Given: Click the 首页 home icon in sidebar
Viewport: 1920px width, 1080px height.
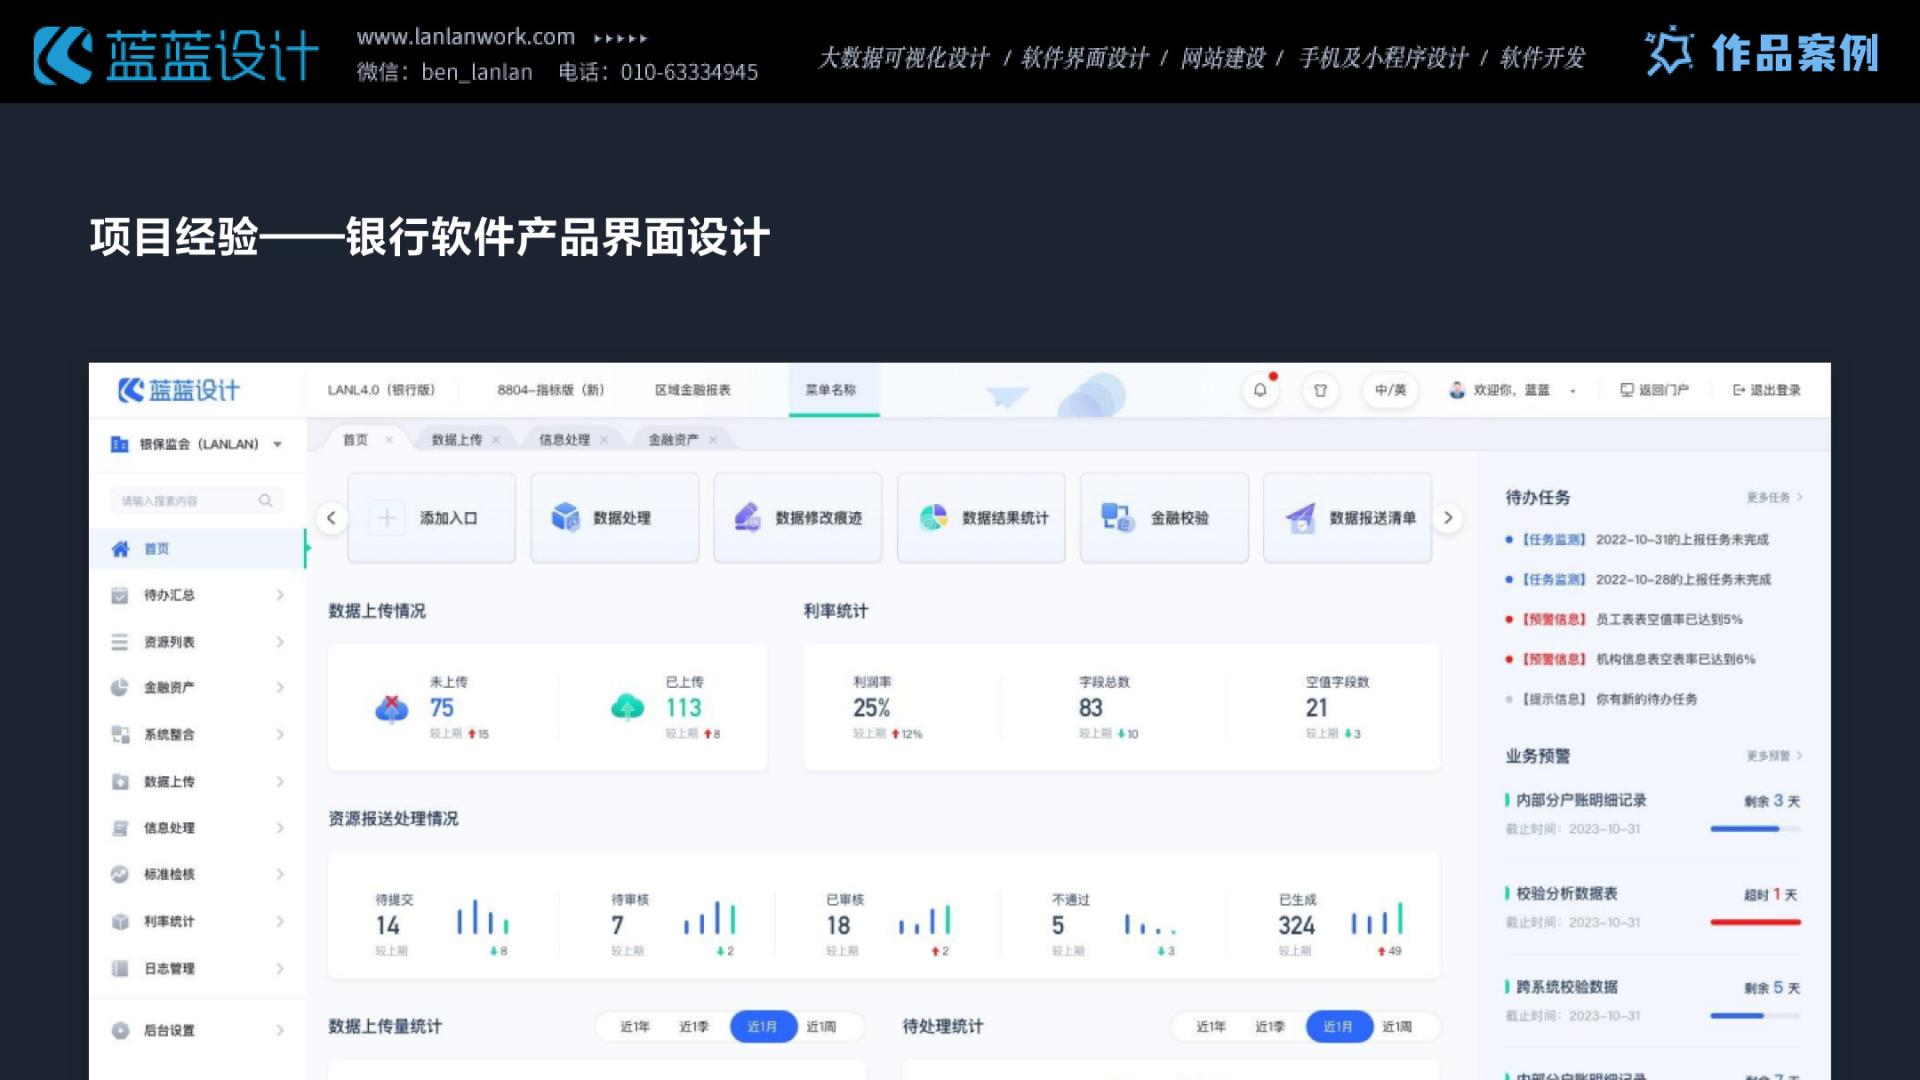Looking at the screenshot, I should [x=120, y=549].
